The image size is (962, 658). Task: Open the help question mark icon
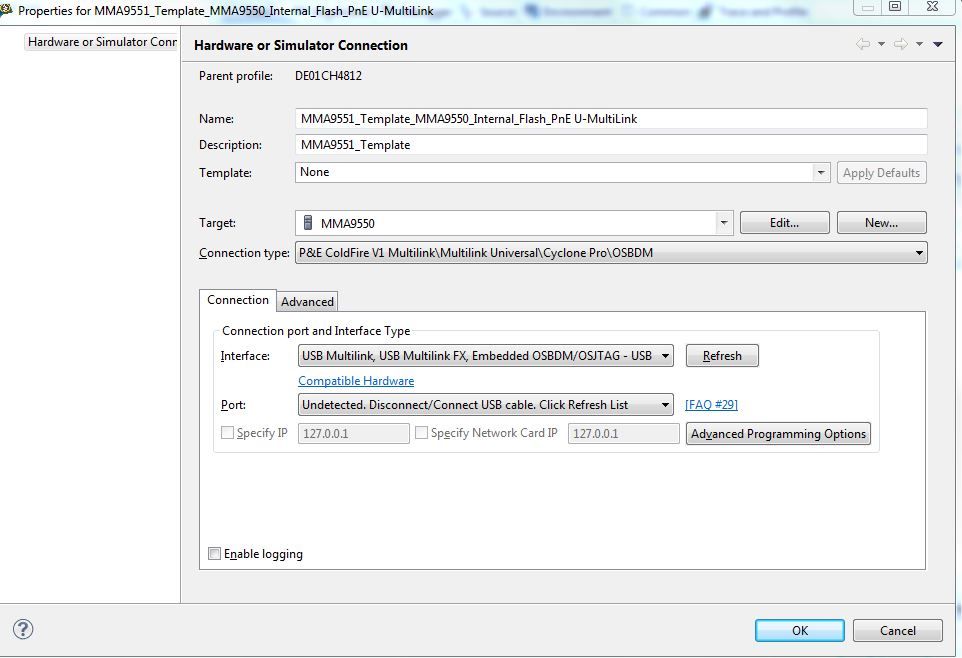tap(23, 629)
